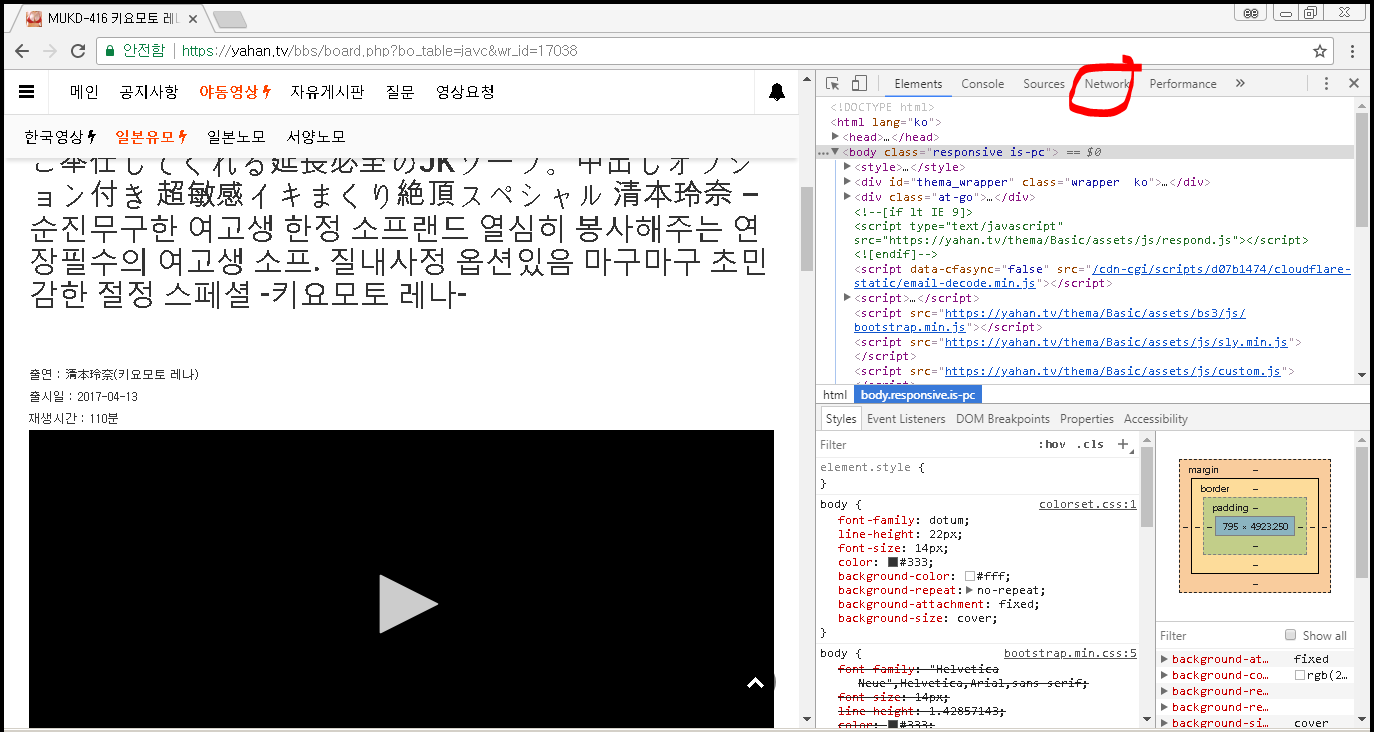Expand computed background-at… property
Screen dimensions: 1374x732
(1164, 659)
